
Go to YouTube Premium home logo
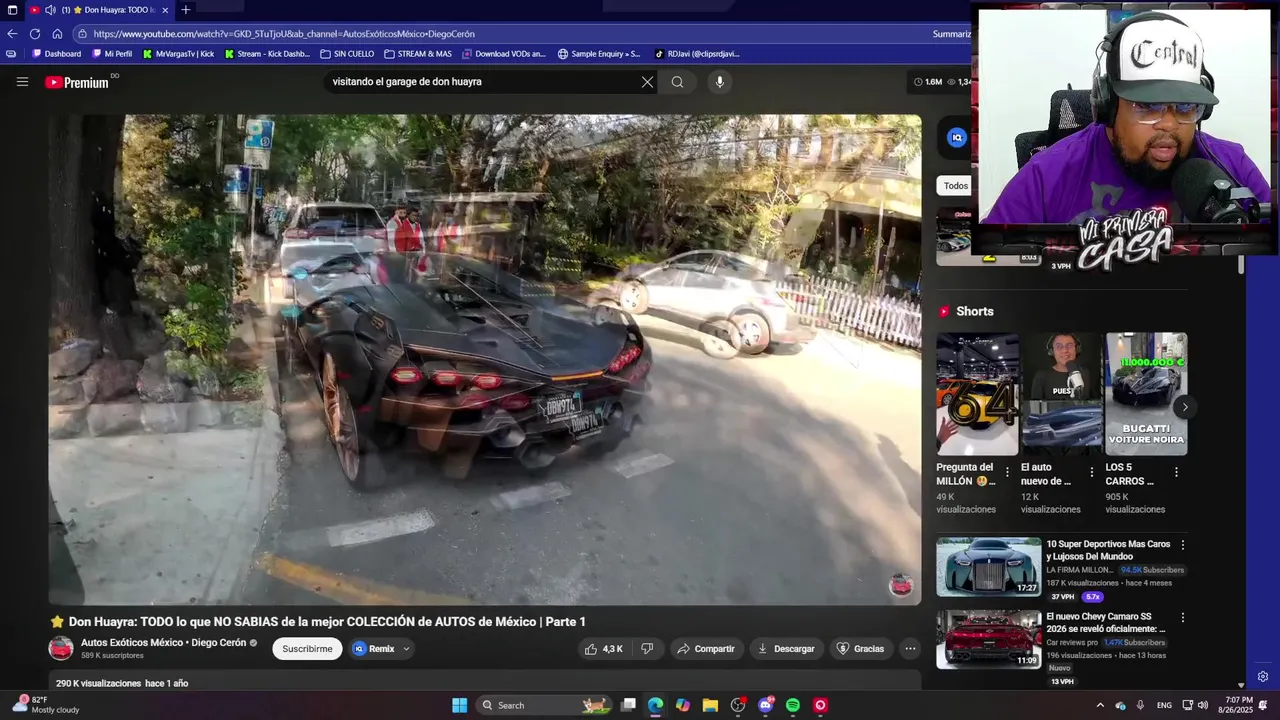tap(77, 82)
